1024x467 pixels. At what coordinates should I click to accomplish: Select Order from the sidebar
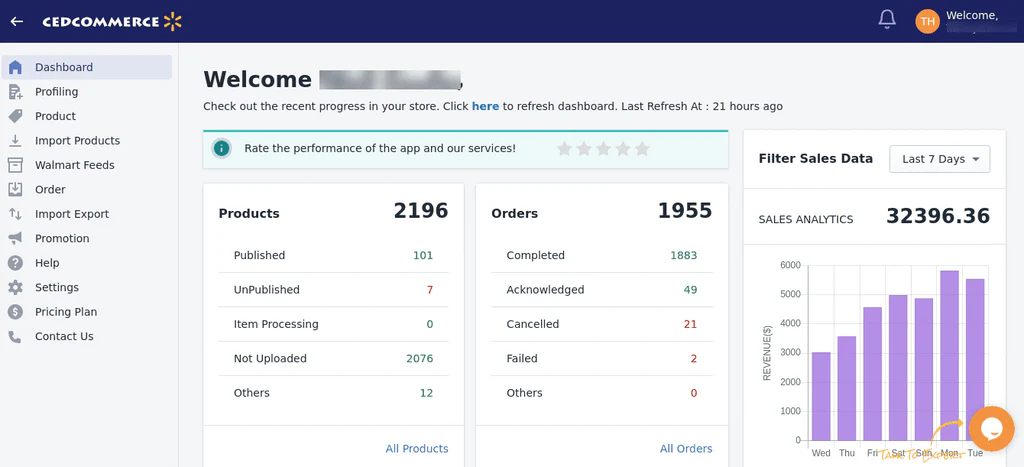[x=50, y=190]
